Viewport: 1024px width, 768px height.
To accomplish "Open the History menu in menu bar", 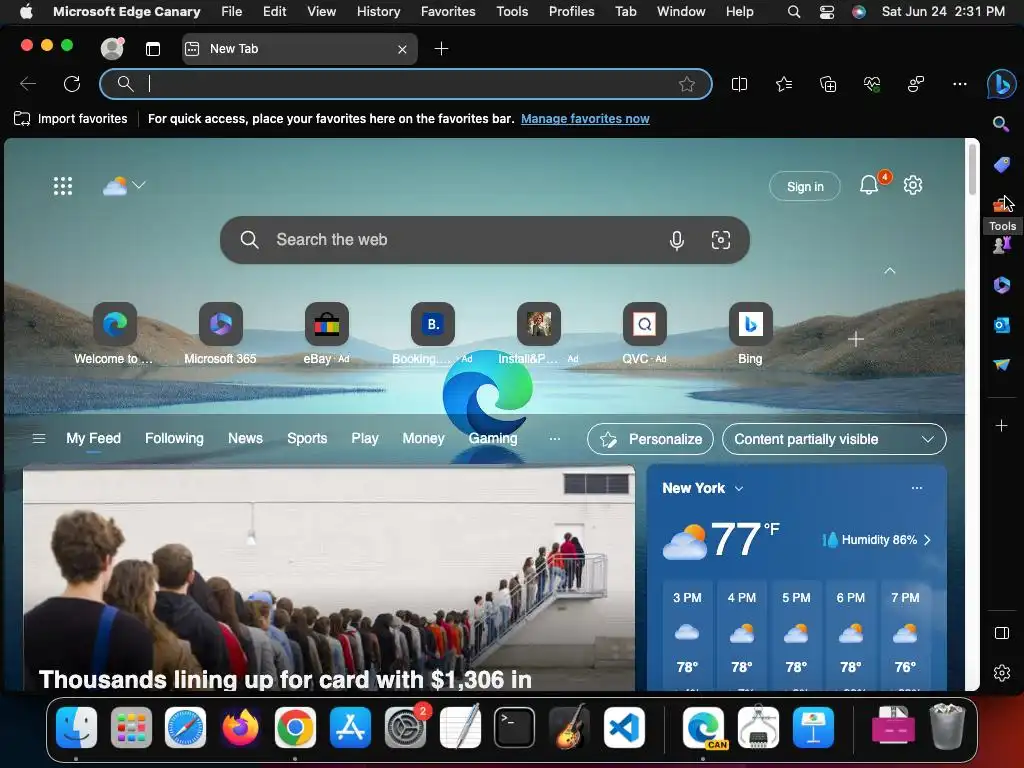I will 378,11.
